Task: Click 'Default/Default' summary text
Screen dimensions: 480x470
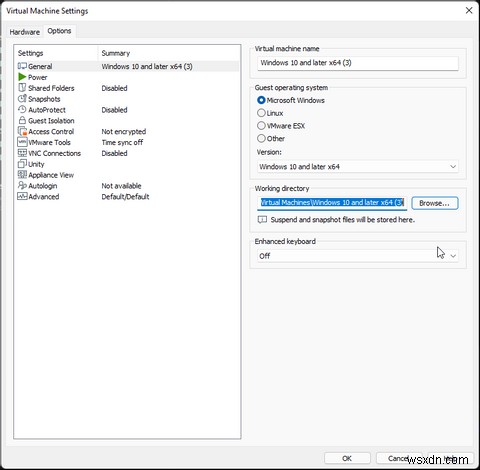Action: click(x=125, y=197)
